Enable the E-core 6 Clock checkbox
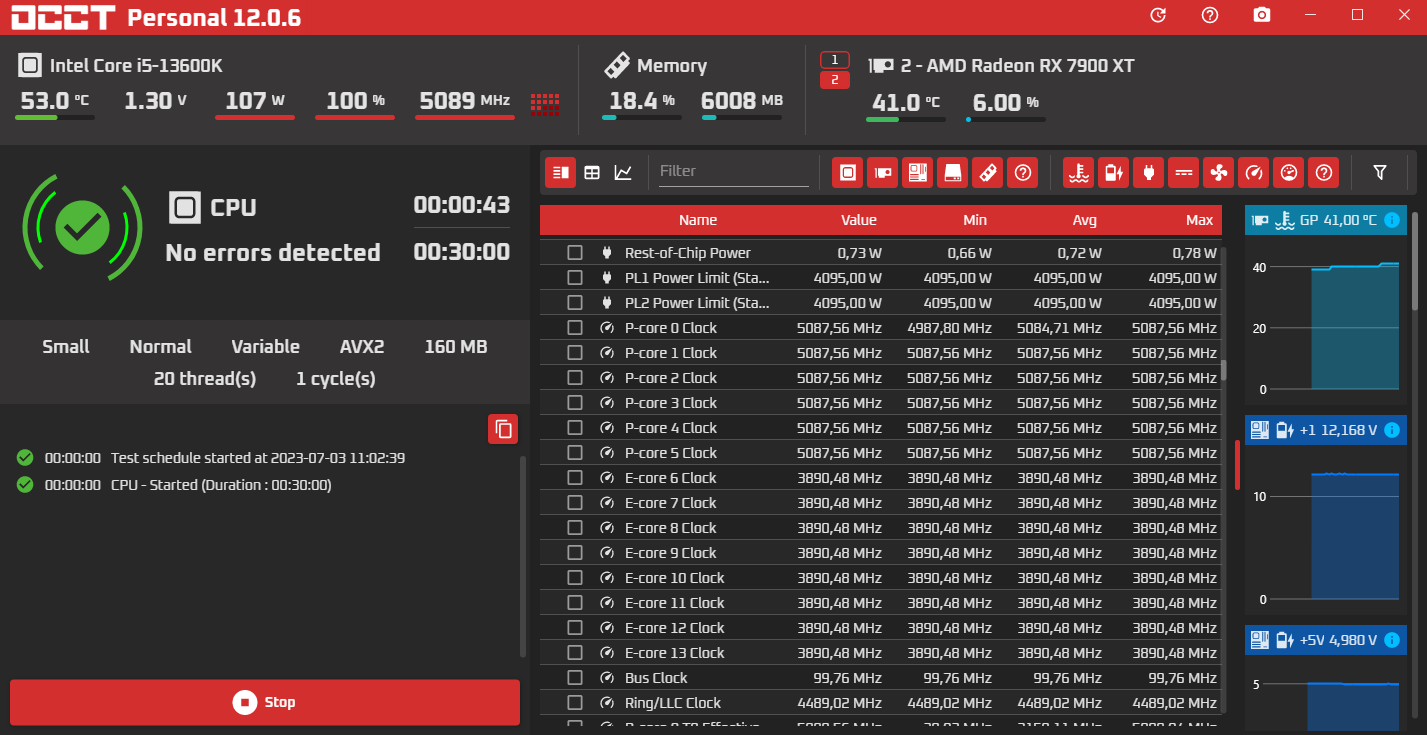Screen dimensions: 1427x735 (x=575, y=478)
